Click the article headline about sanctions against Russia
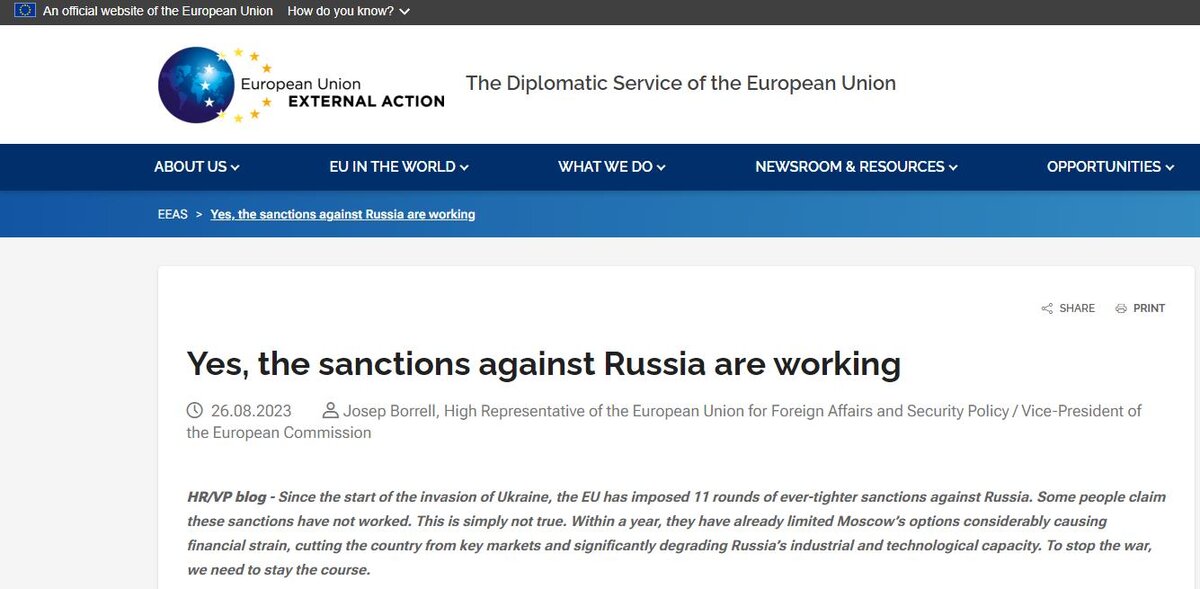 (x=543, y=363)
